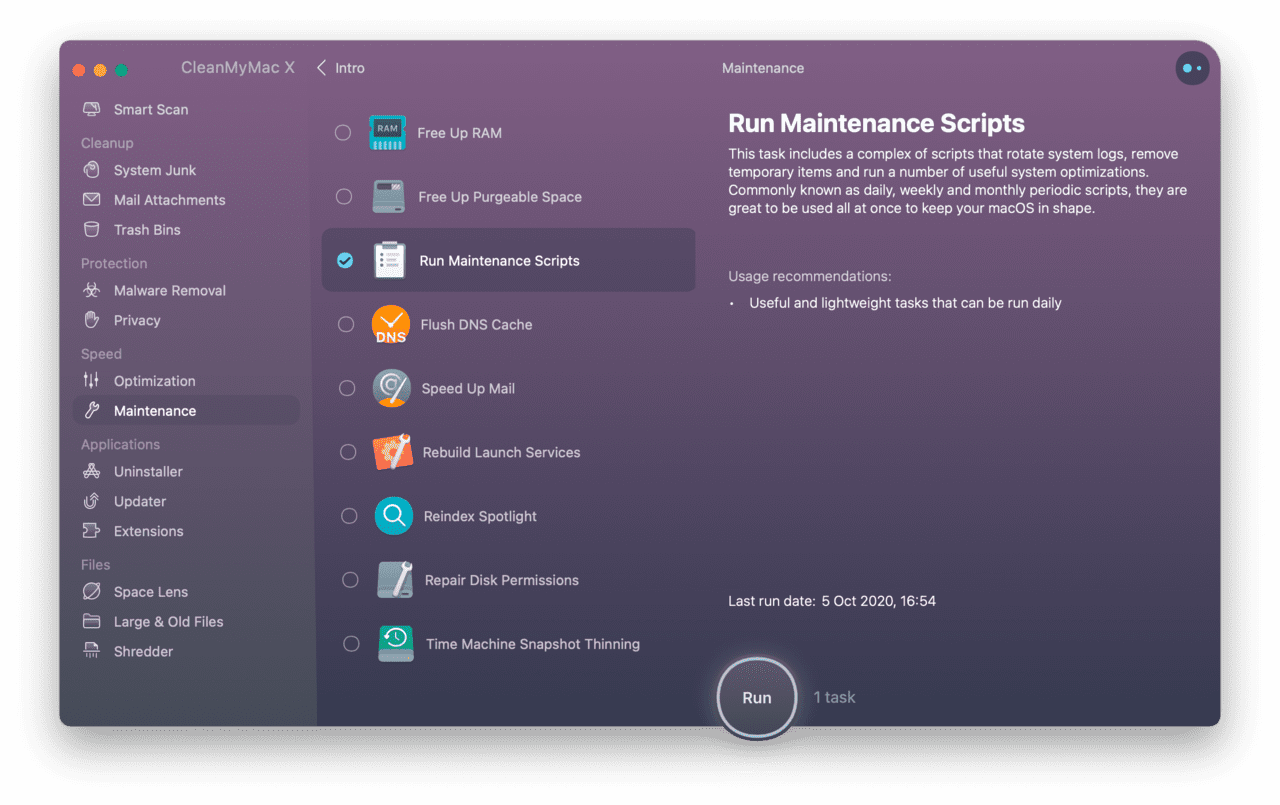Click the Malware Removal biohazard icon
The width and height of the screenshot is (1280, 805).
tap(92, 290)
